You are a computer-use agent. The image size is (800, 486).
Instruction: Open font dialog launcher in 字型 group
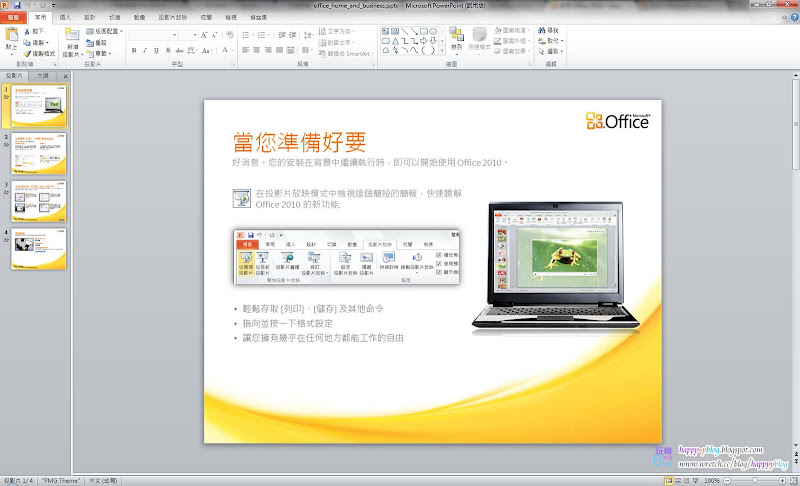(233, 65)
